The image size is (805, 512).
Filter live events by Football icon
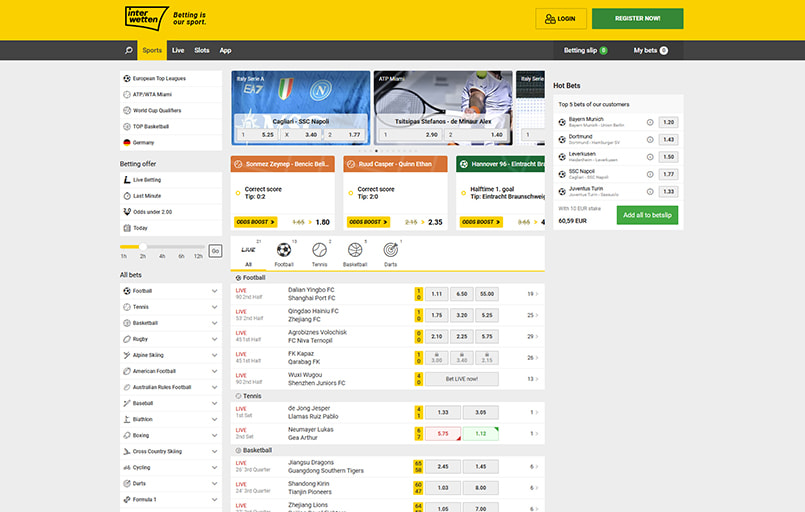click(x=284, y=250)
